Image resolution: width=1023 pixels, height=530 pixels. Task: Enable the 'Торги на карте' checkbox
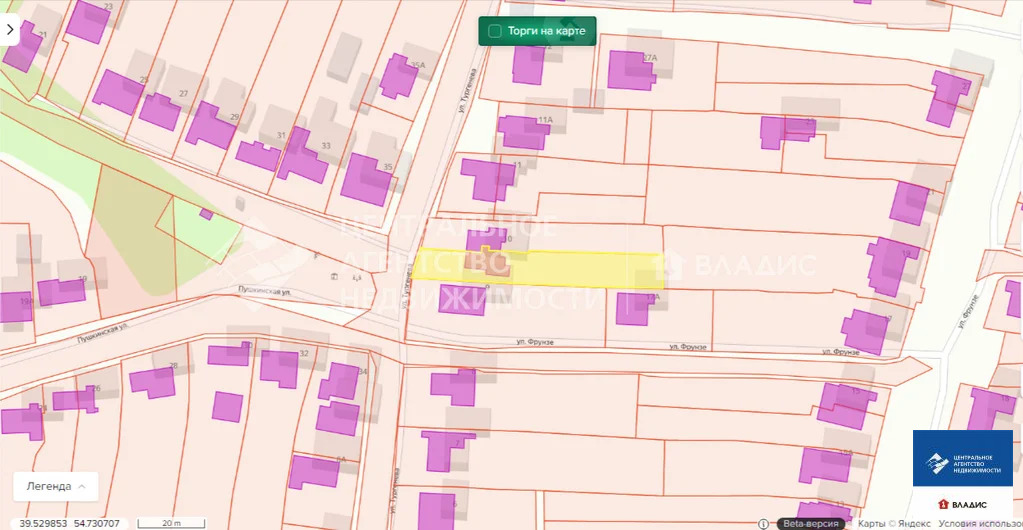pyautogui.click(x=494, y=31)
